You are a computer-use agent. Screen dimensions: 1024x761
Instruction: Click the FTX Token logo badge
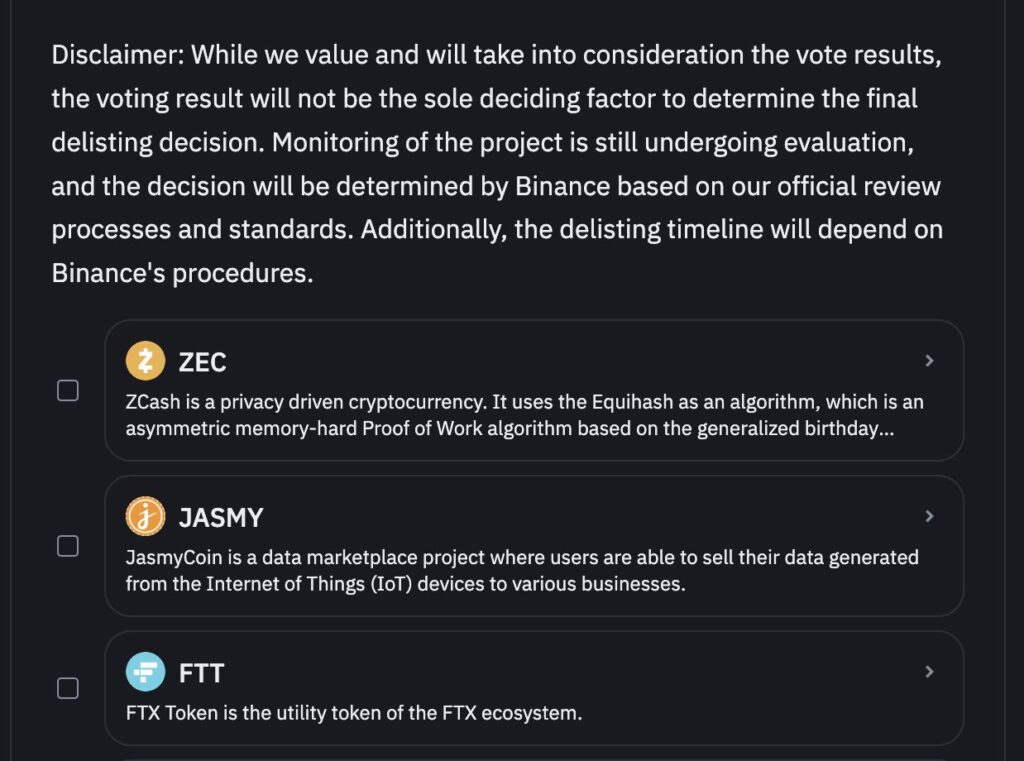point(145,673)
